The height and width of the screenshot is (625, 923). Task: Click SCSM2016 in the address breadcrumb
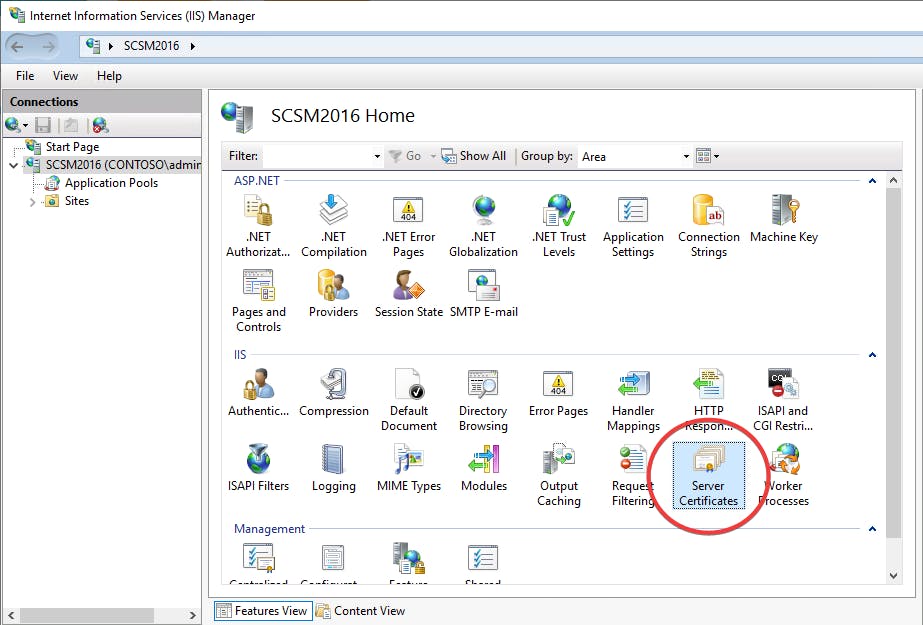point(151,46)
